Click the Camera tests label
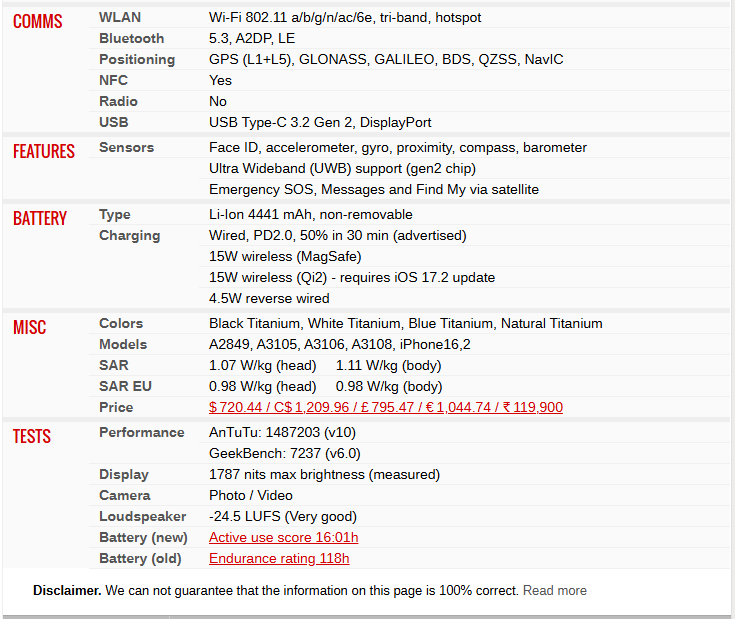This screenshot has height=619, width=735. 125,495
